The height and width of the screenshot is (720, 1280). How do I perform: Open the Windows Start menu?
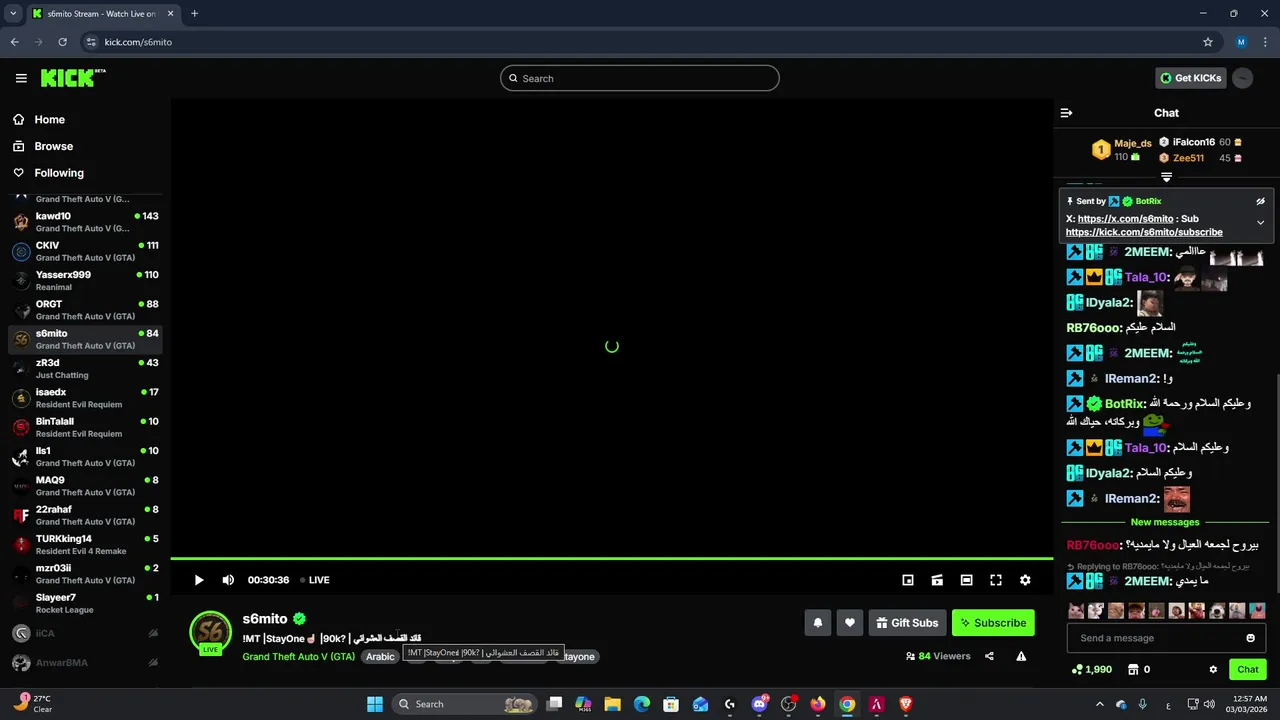click(375, 704)
